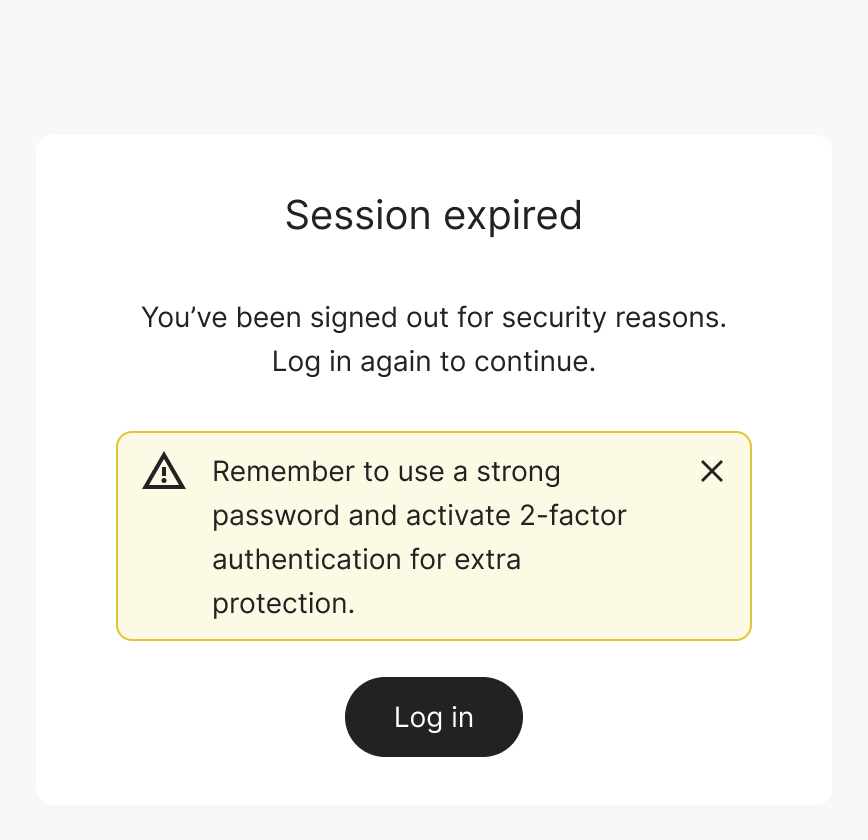Screen dimensions: 868x840
Task: Dismiss the security reminder with the X icon
Action: [x=712, y=472]
